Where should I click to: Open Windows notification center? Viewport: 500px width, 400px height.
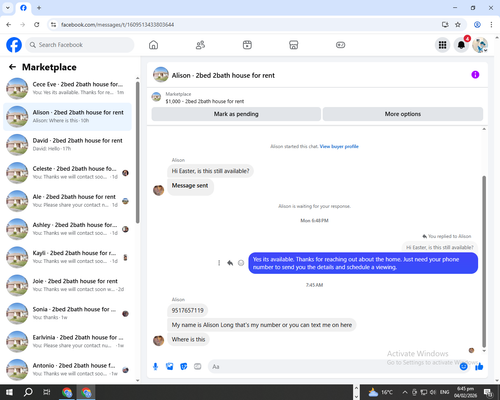(488, 392)
